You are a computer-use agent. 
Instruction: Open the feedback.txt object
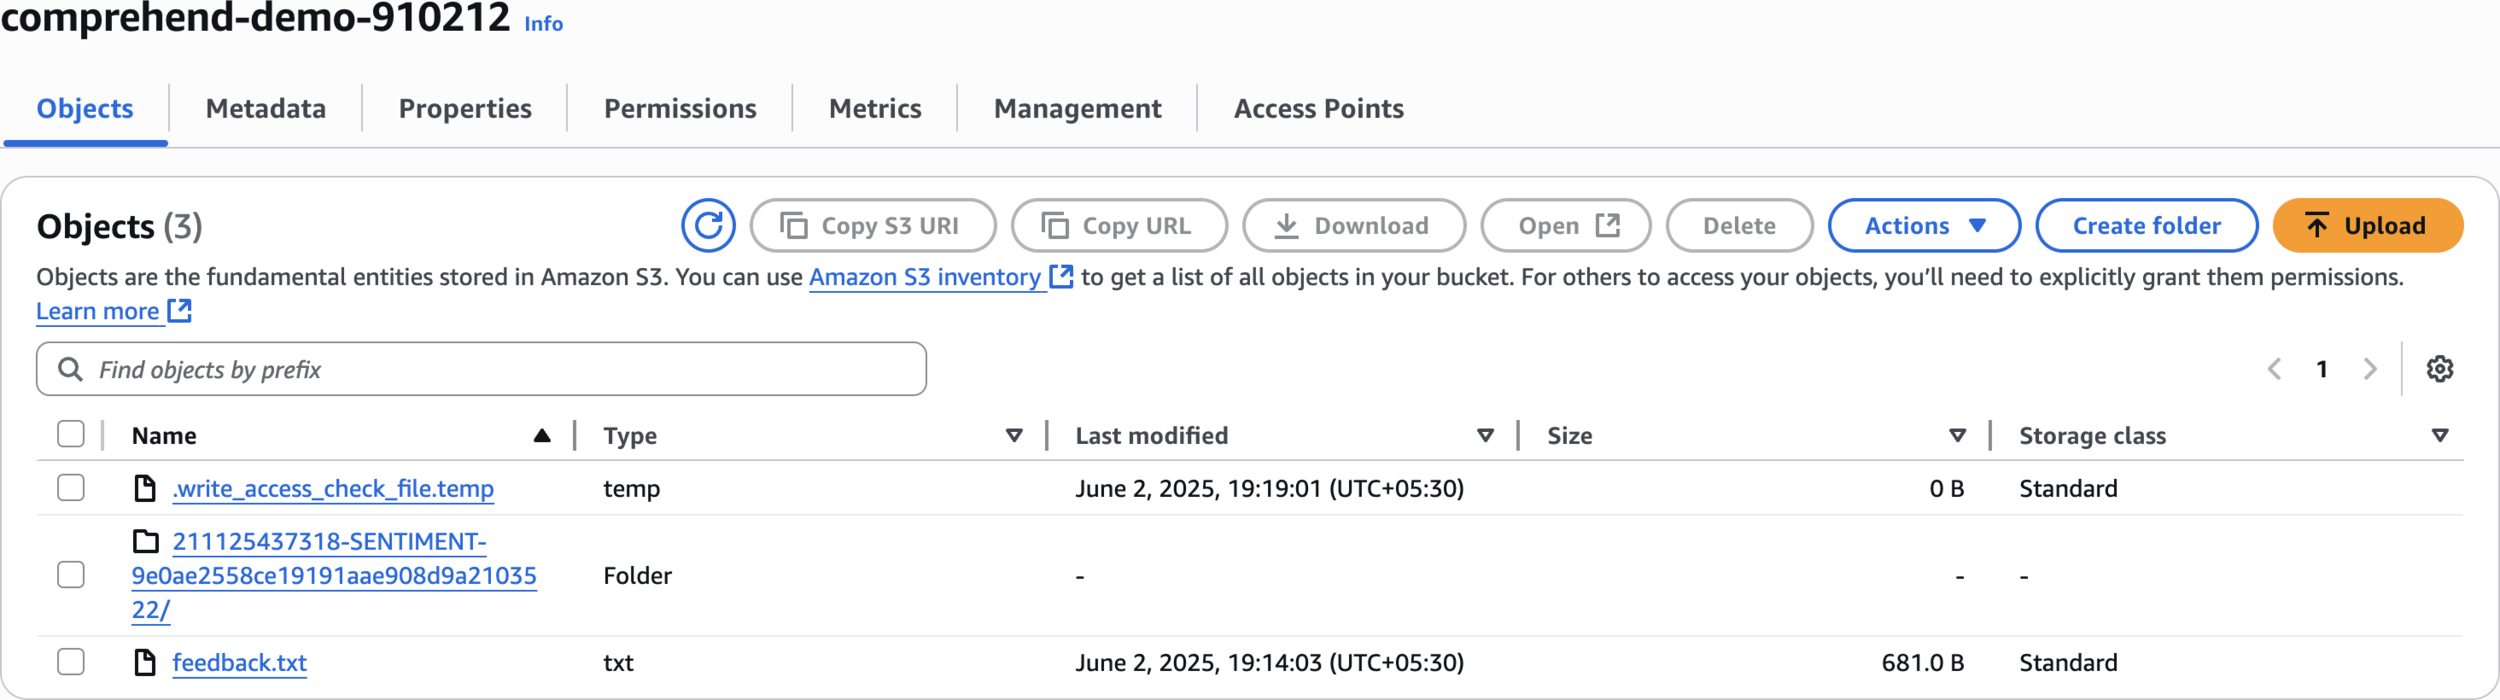pos(240,662)
